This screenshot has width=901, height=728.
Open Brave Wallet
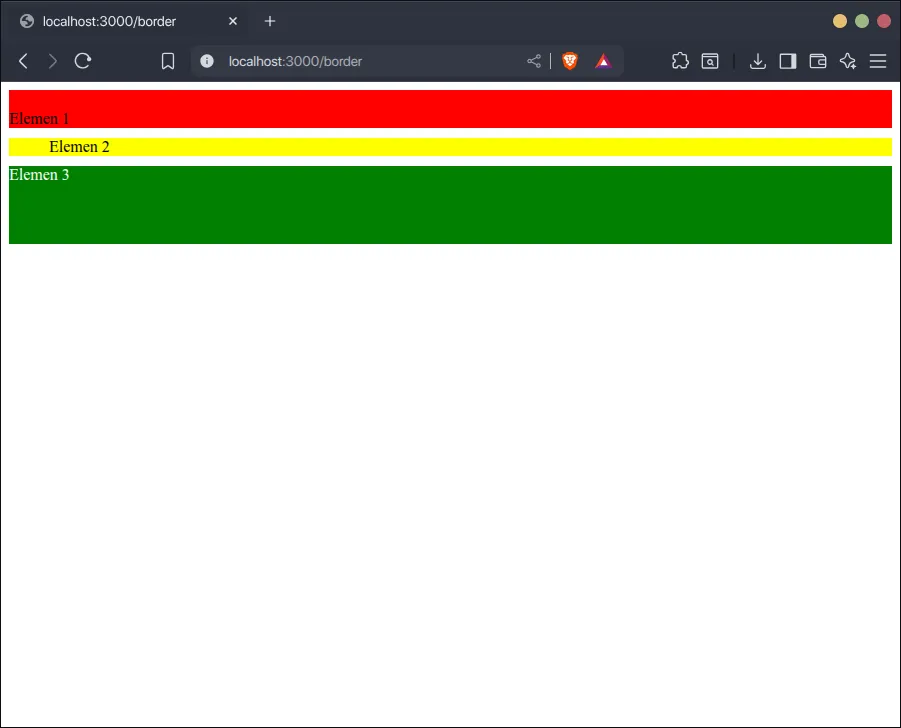(x=818, y=61)
